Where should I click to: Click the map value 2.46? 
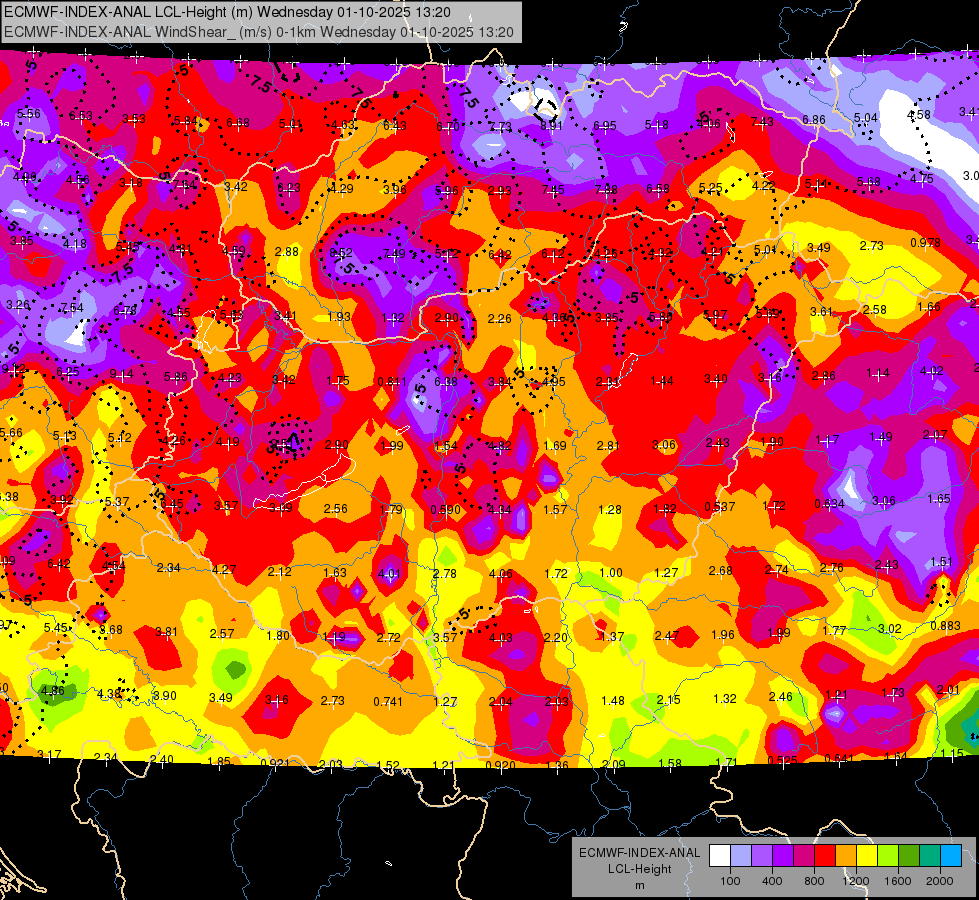[x=780, y=696]
